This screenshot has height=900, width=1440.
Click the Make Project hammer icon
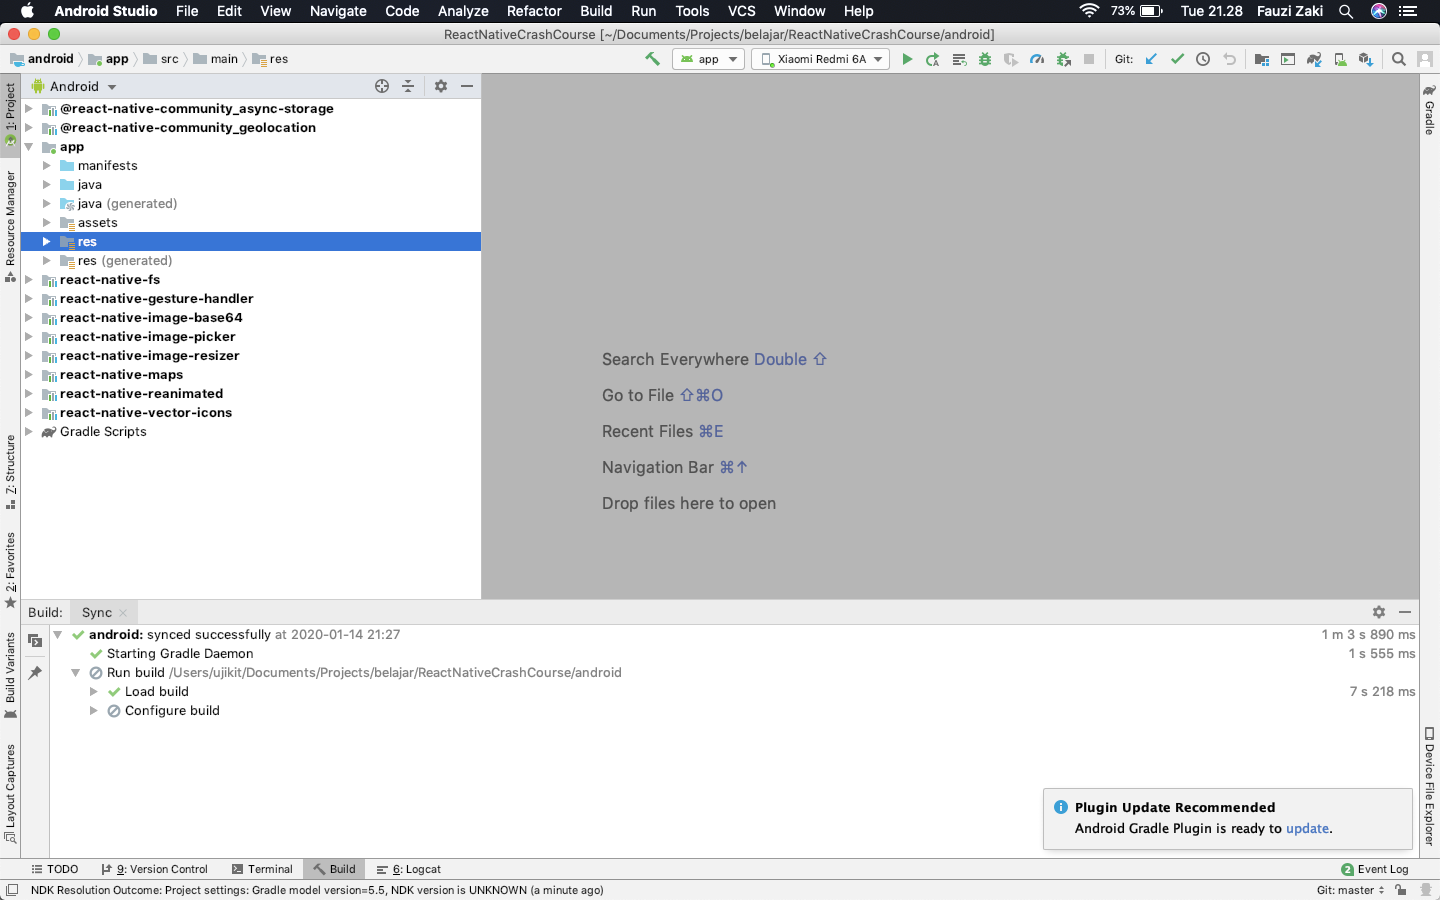click(x=652, y=59)
